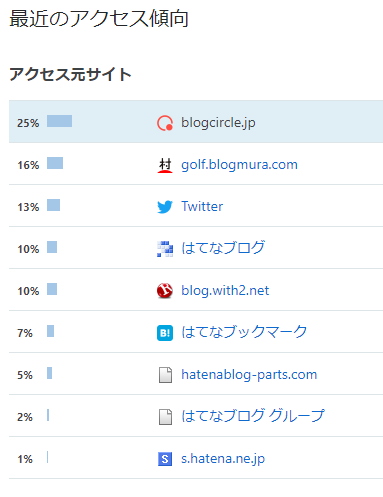Open the はてなブックマーク link

[244, 332]
